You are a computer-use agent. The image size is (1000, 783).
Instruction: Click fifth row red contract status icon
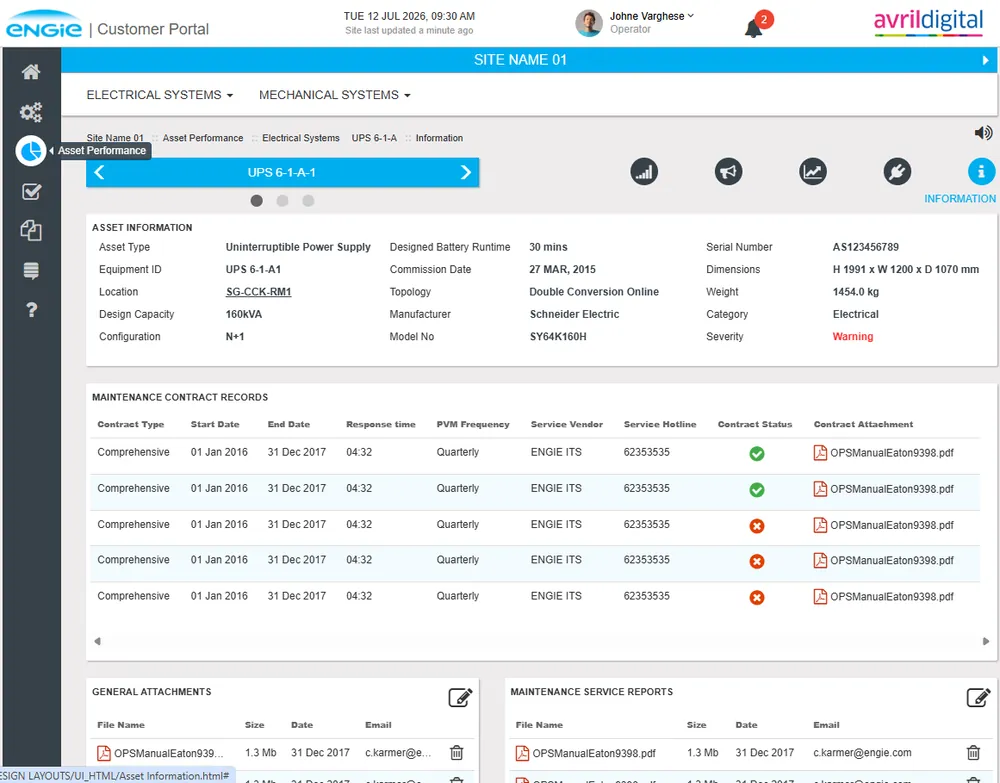click(756, 598)
